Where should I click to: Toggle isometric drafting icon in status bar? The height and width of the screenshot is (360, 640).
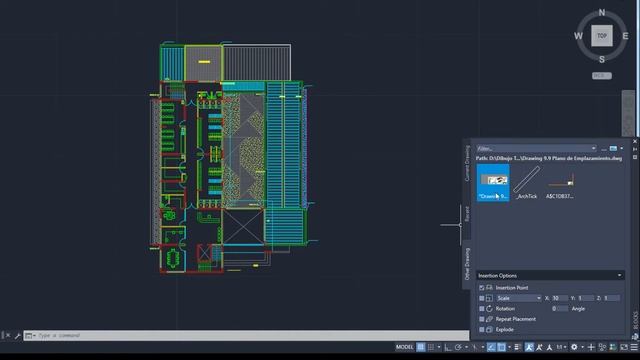click(475, 347)
